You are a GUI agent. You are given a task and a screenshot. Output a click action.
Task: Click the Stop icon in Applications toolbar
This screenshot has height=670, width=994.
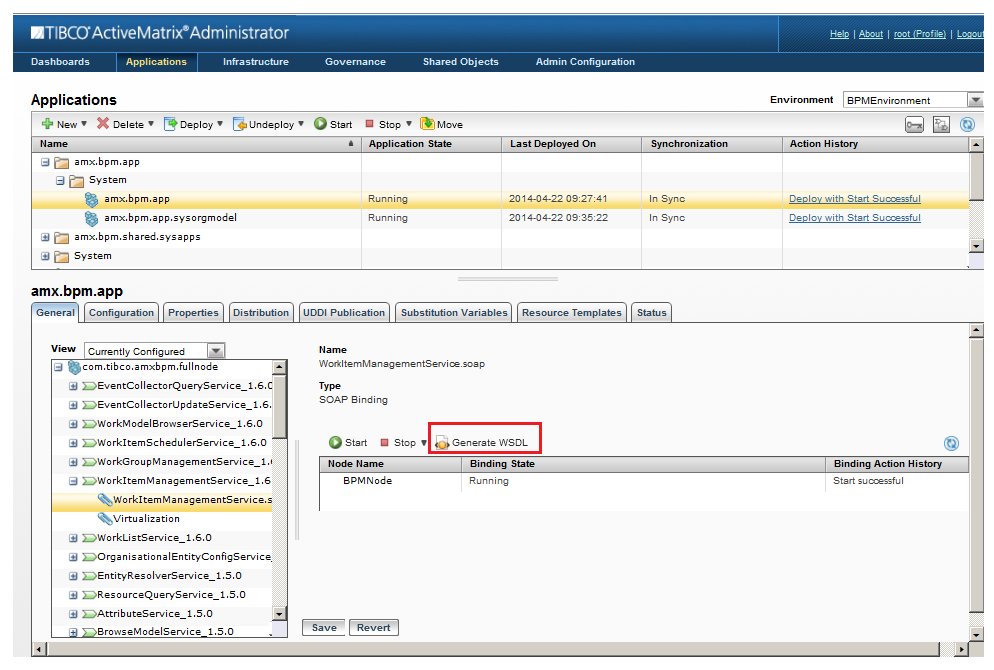370,124
